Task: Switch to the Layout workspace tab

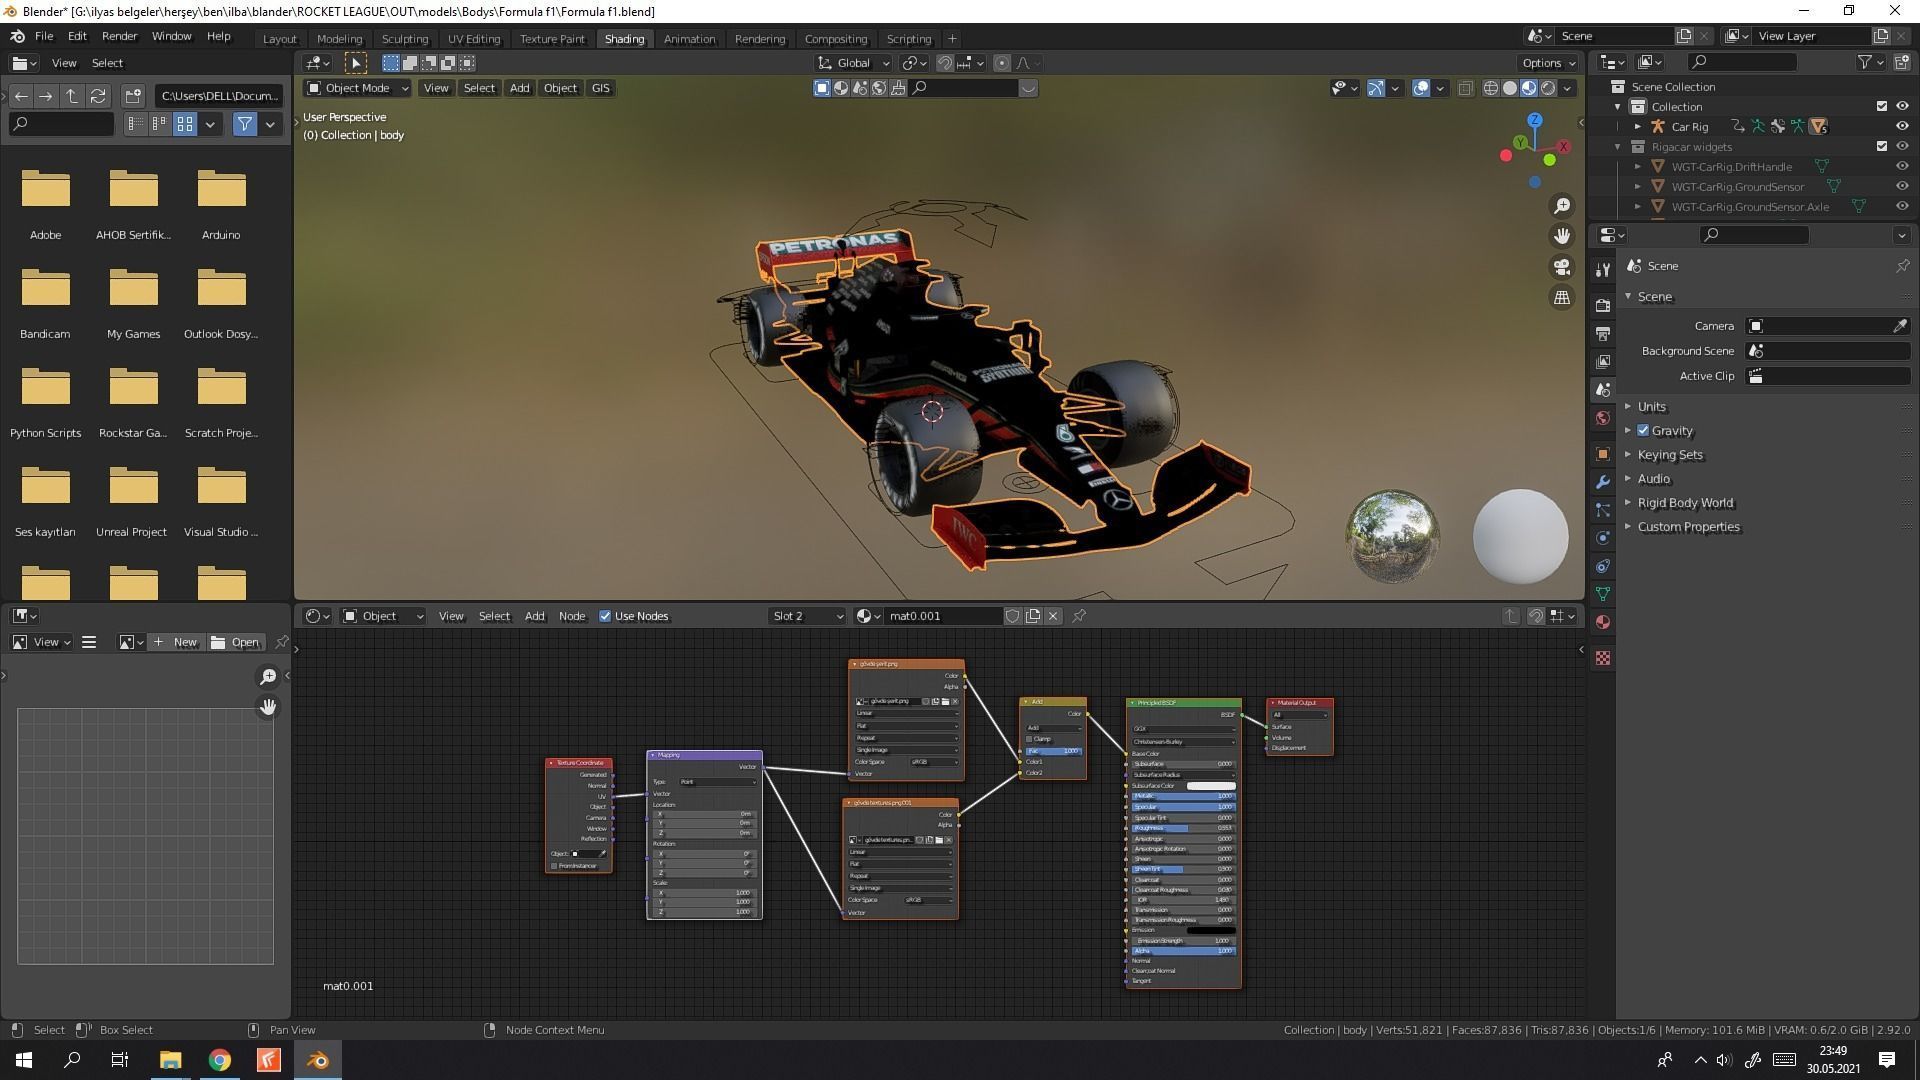Action: [x=279, y=39]
